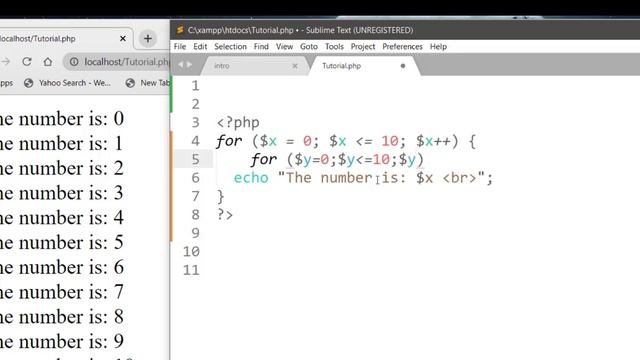Go to browser home page
This screenshot has width=640, height=360.
48,62
